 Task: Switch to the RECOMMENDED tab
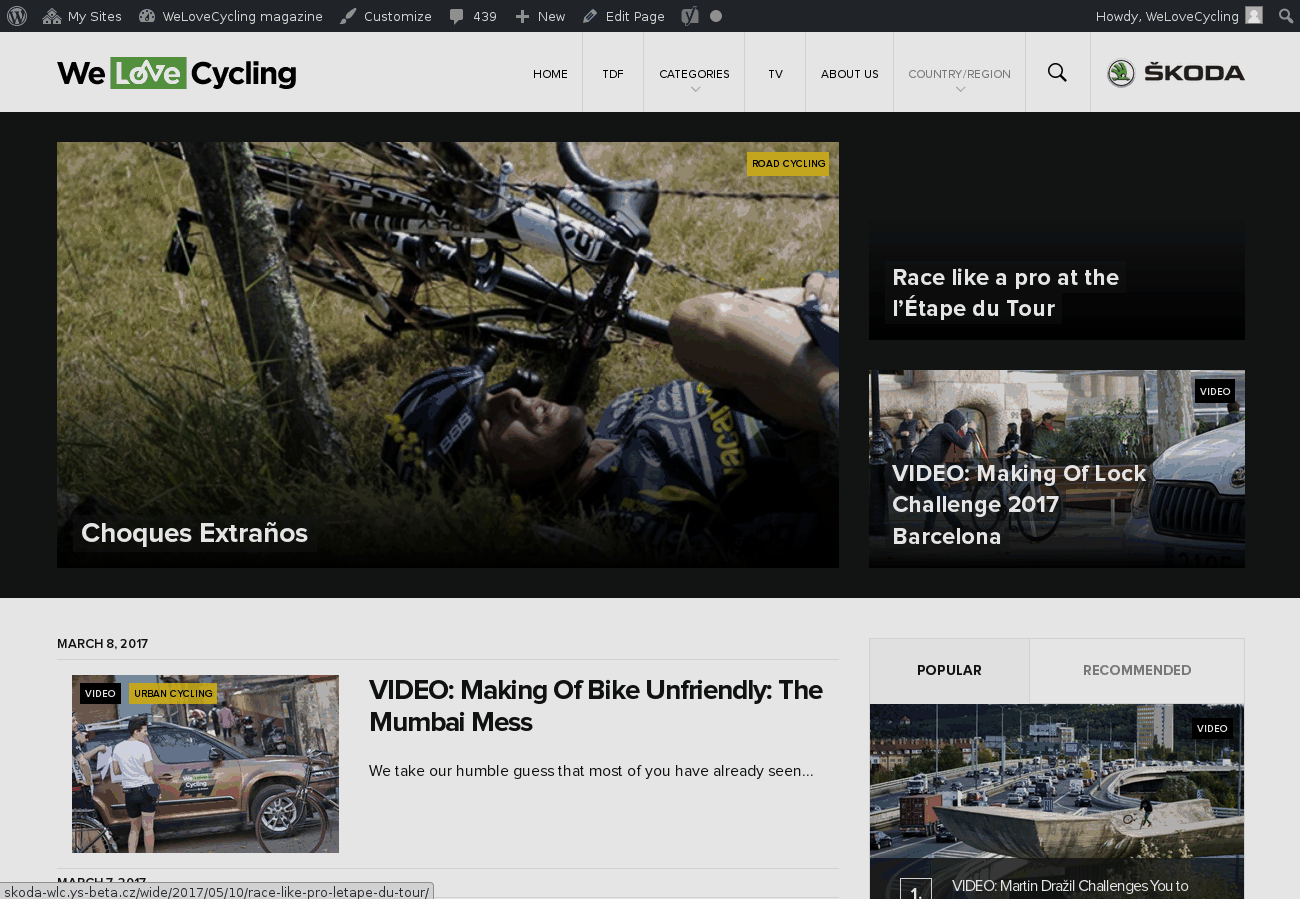(x=1137, y=671)
